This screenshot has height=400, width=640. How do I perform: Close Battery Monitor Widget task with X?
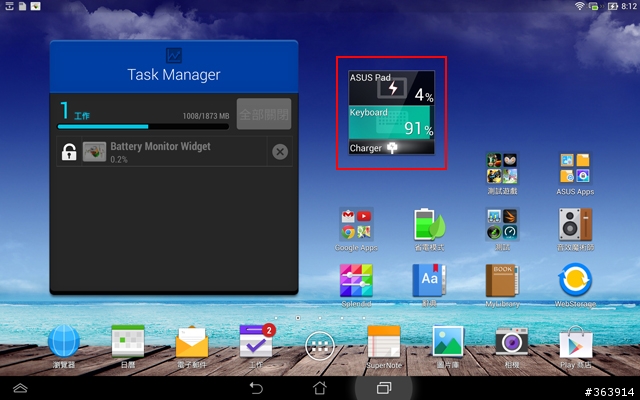click(x=280, y=152)
